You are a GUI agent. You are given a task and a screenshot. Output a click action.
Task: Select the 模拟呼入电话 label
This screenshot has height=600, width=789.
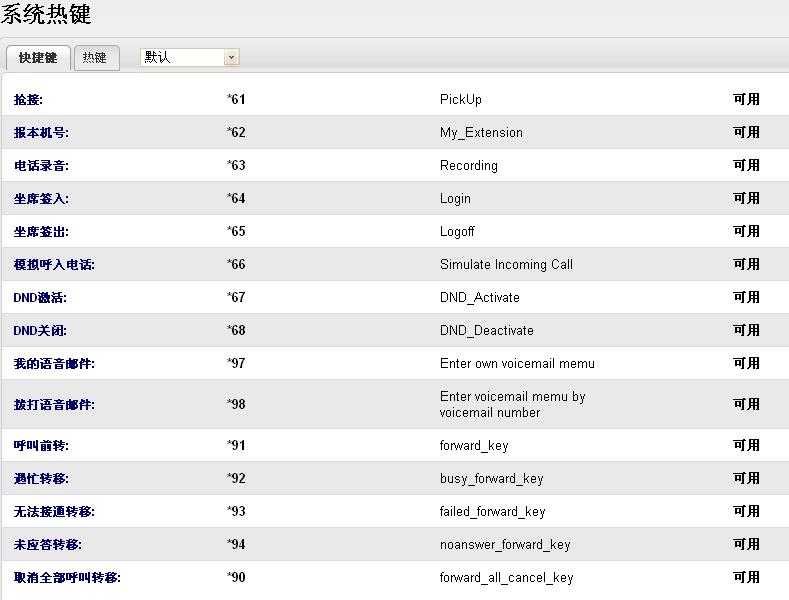click(54, 265)
